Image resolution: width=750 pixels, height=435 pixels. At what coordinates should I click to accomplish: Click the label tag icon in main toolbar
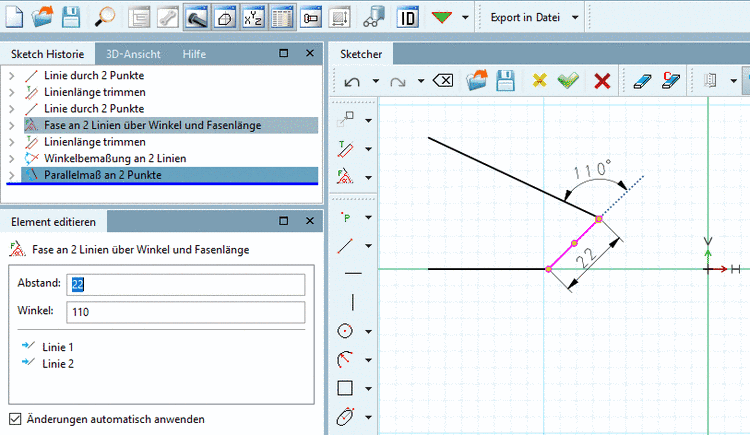[x=311, y=18]
